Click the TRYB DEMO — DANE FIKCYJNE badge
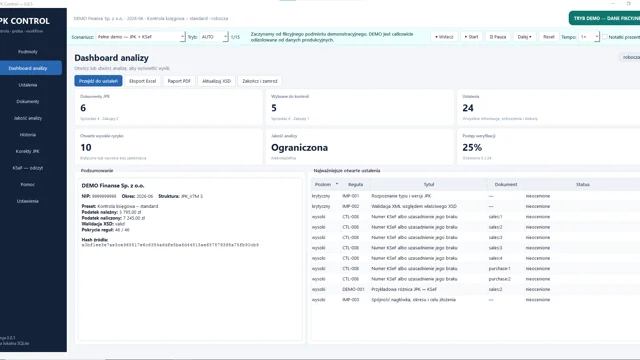The image size is (640, 360). click(604, 18)
